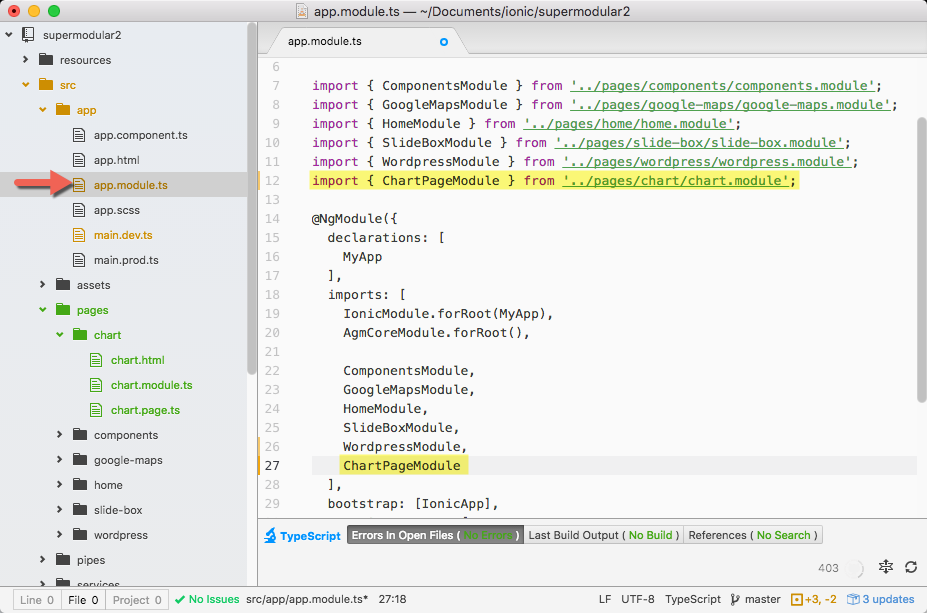Image resolution: width=927 pixels, height=613 pixels.
Task: Click the 403 counter in TypeScript panel
Action: (828, 568)
